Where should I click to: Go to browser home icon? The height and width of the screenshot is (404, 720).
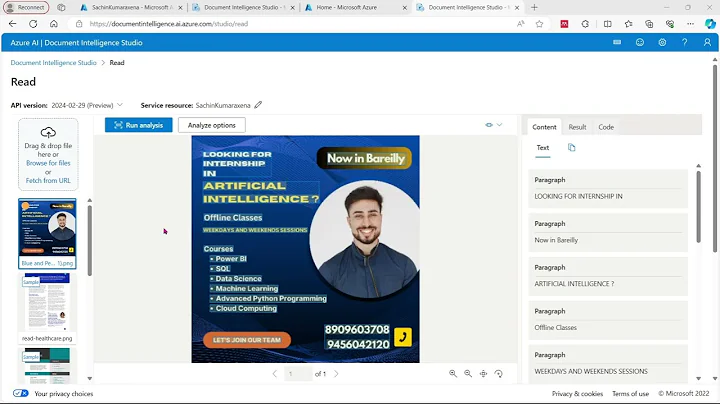coord(54,24)
